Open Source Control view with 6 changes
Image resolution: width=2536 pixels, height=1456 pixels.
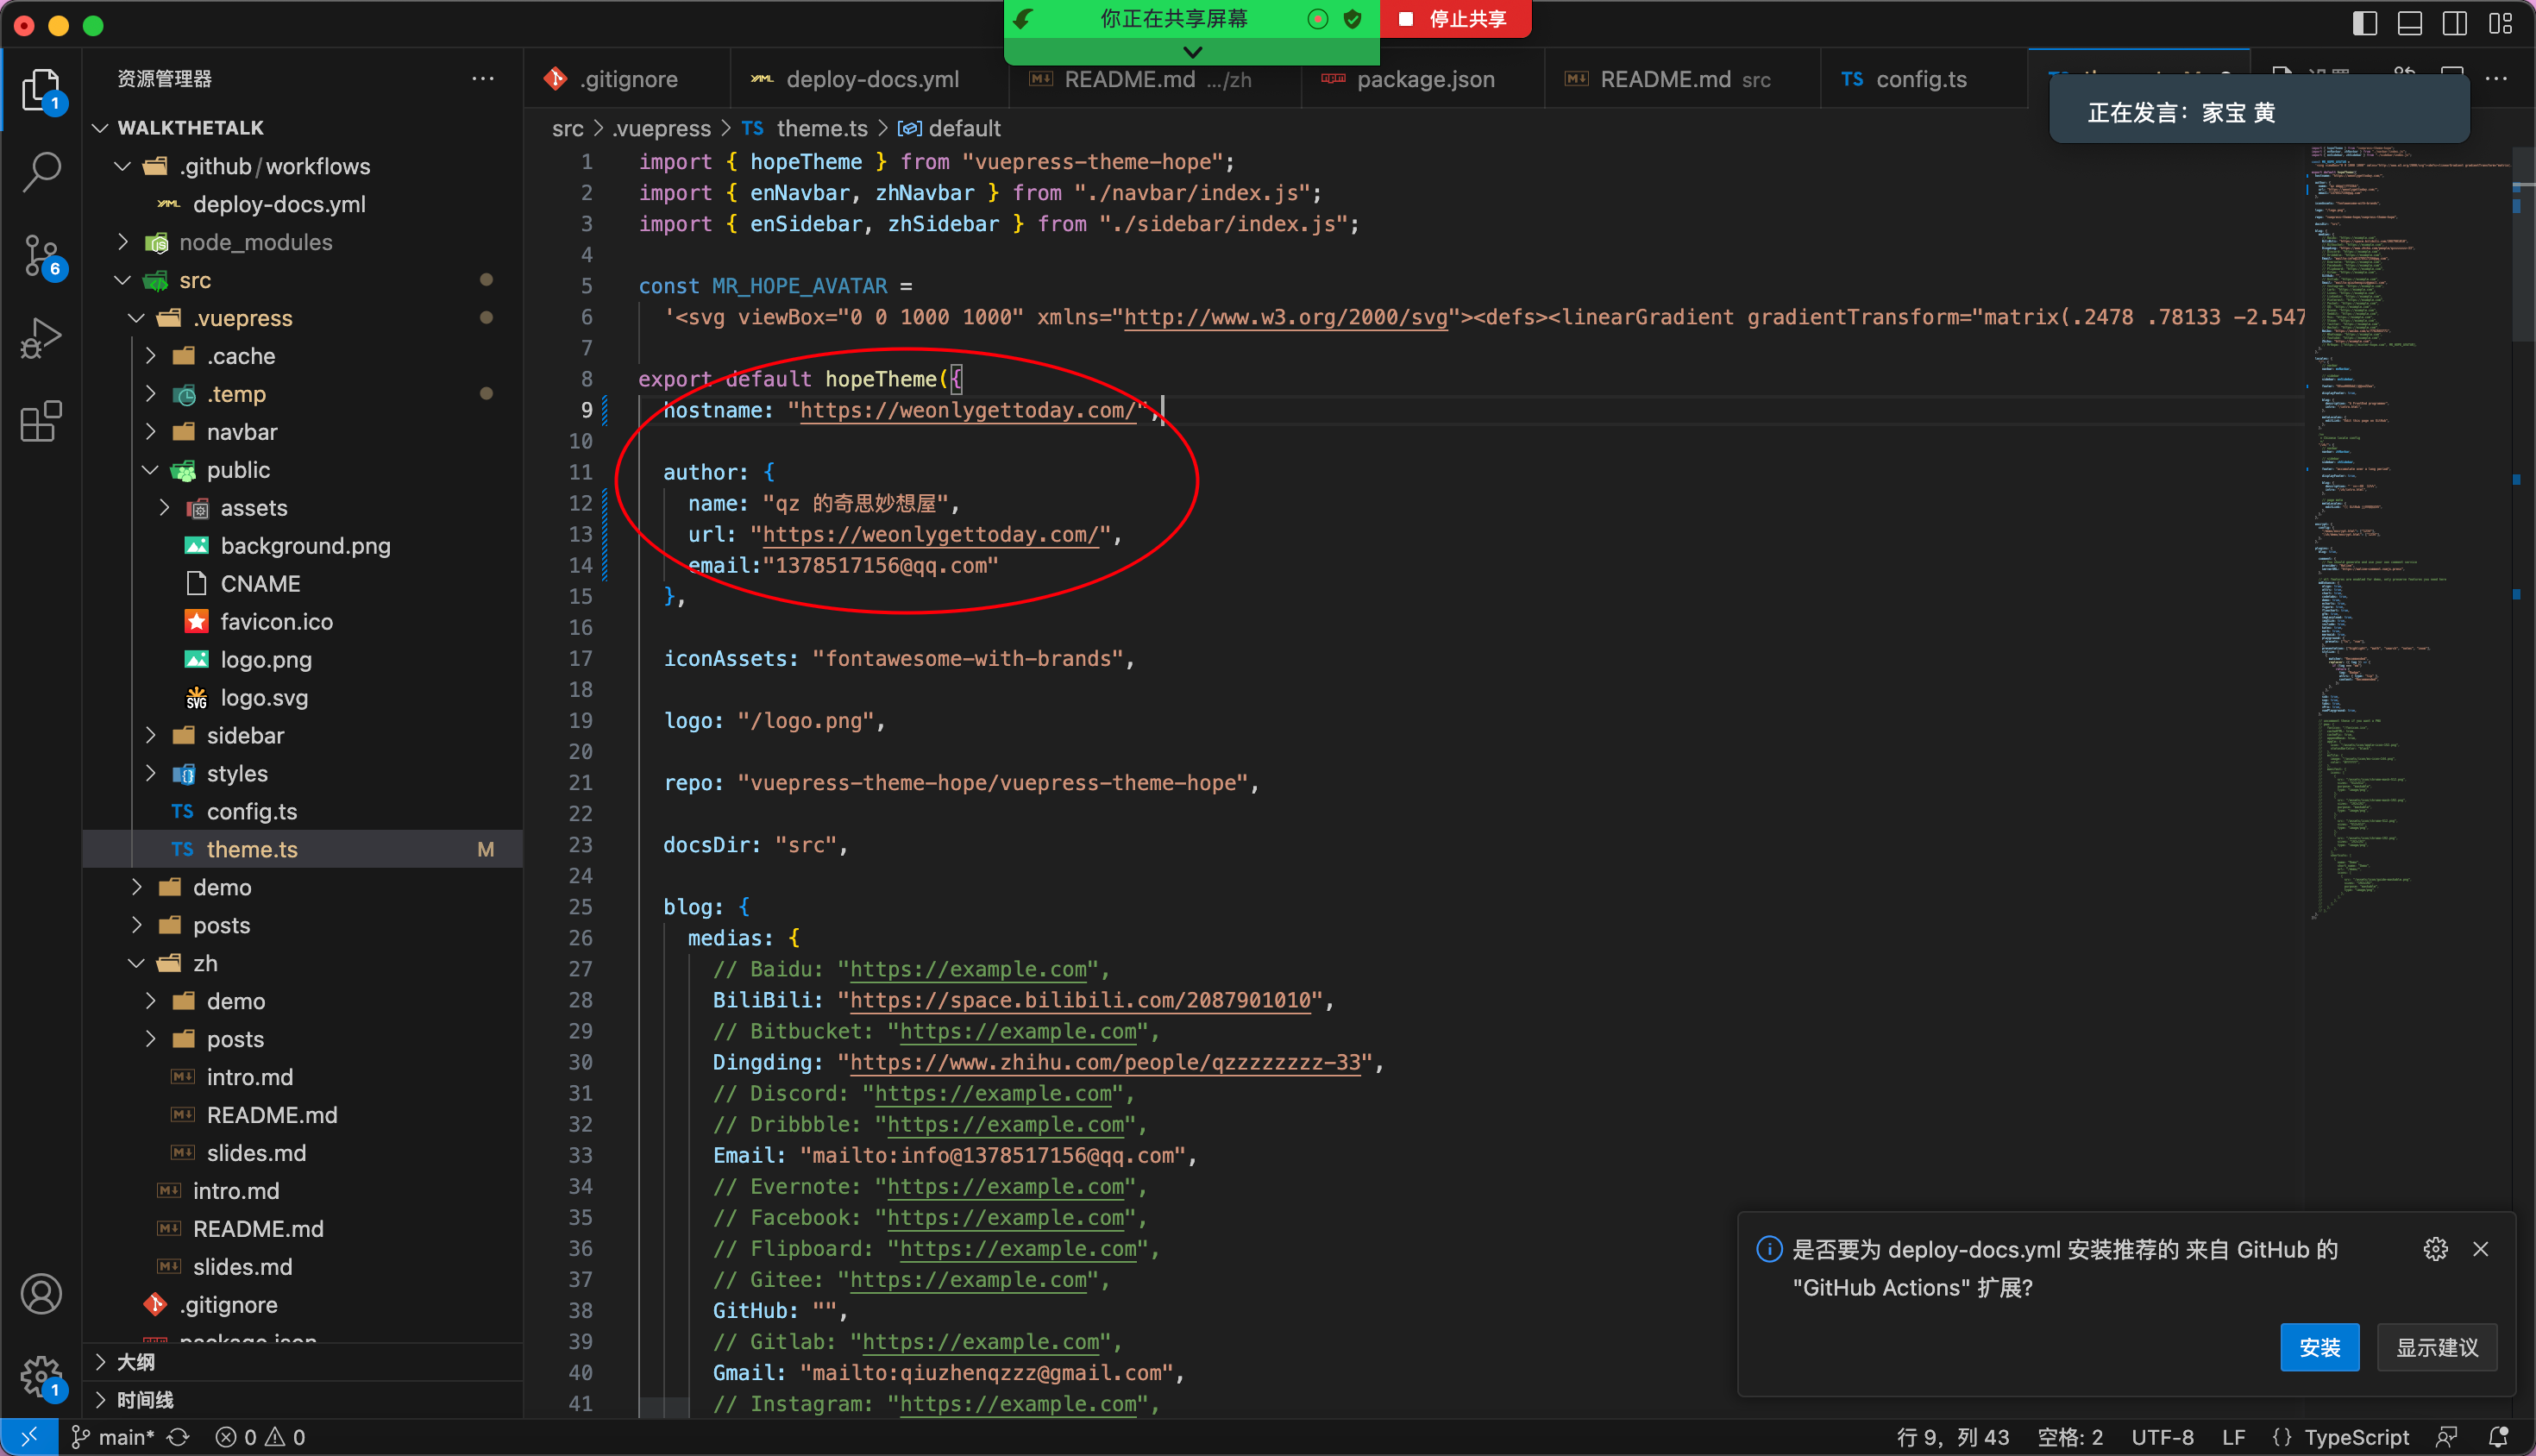41,257
